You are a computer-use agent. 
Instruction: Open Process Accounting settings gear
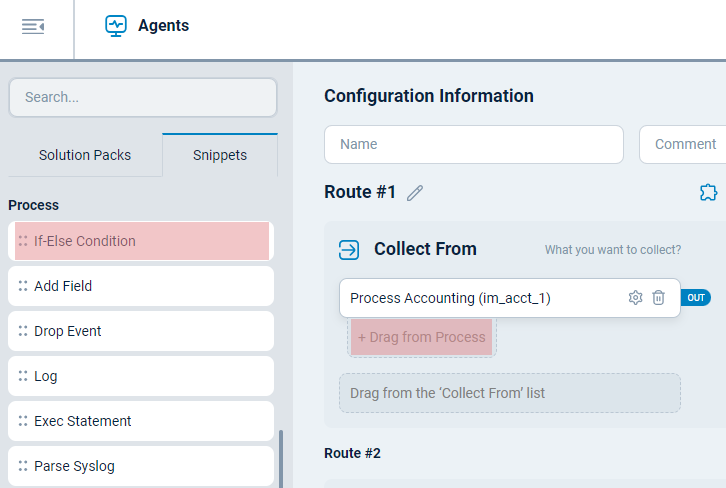635,298
